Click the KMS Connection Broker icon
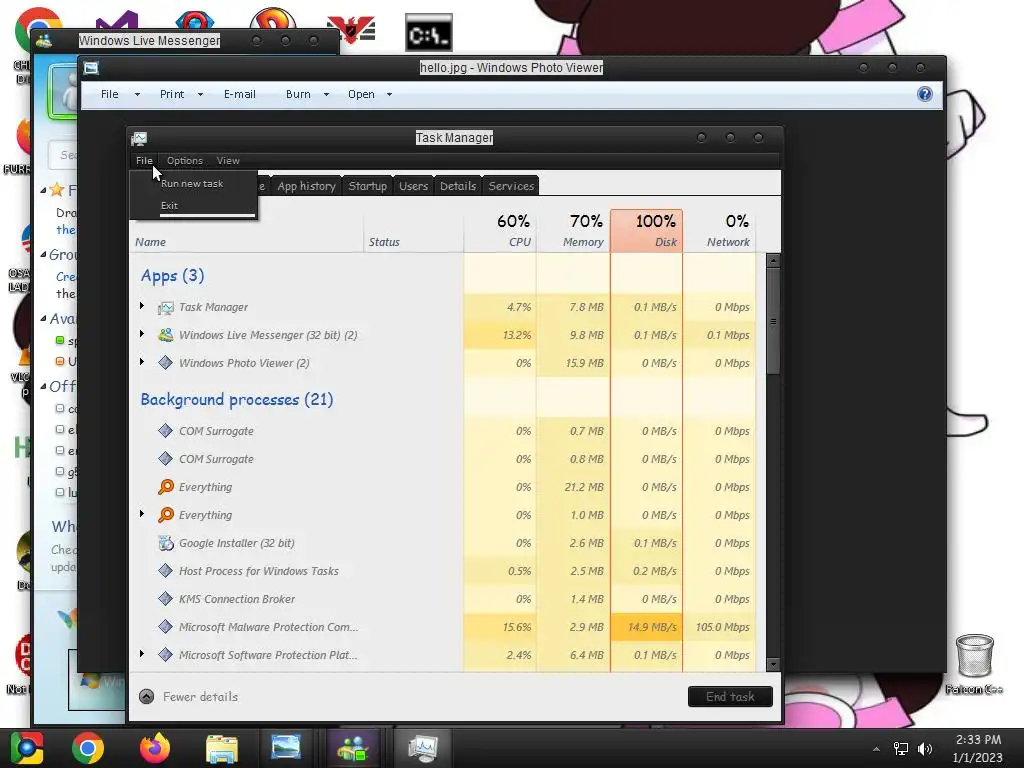This screenshot has width=1024, height=768. point(166,600)
